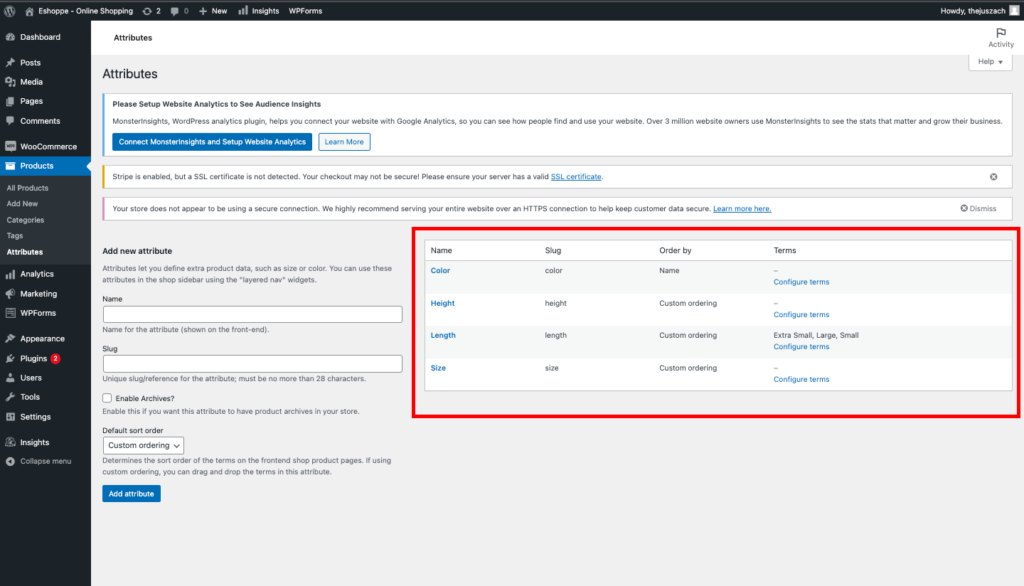Open All Products submenu item

click(x=27, y=188)
